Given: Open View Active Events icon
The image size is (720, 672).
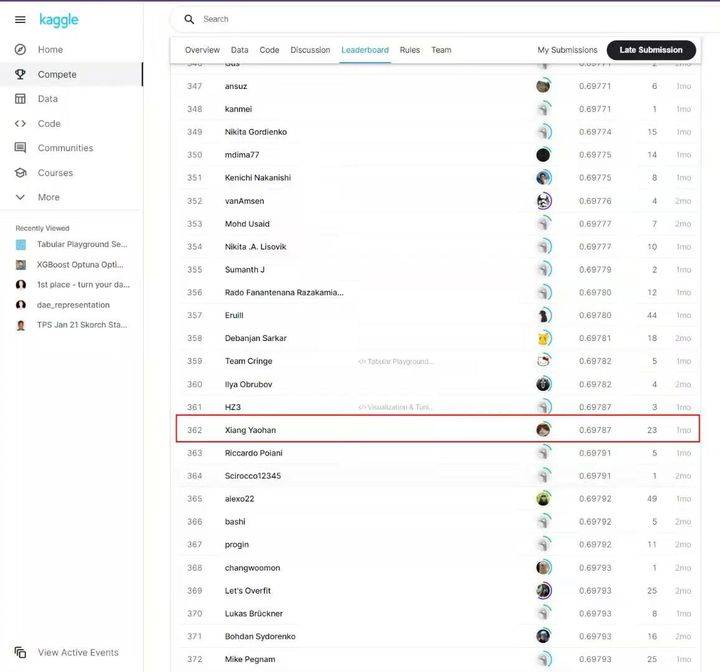Looking at the screenshot, I should (20, 652).
